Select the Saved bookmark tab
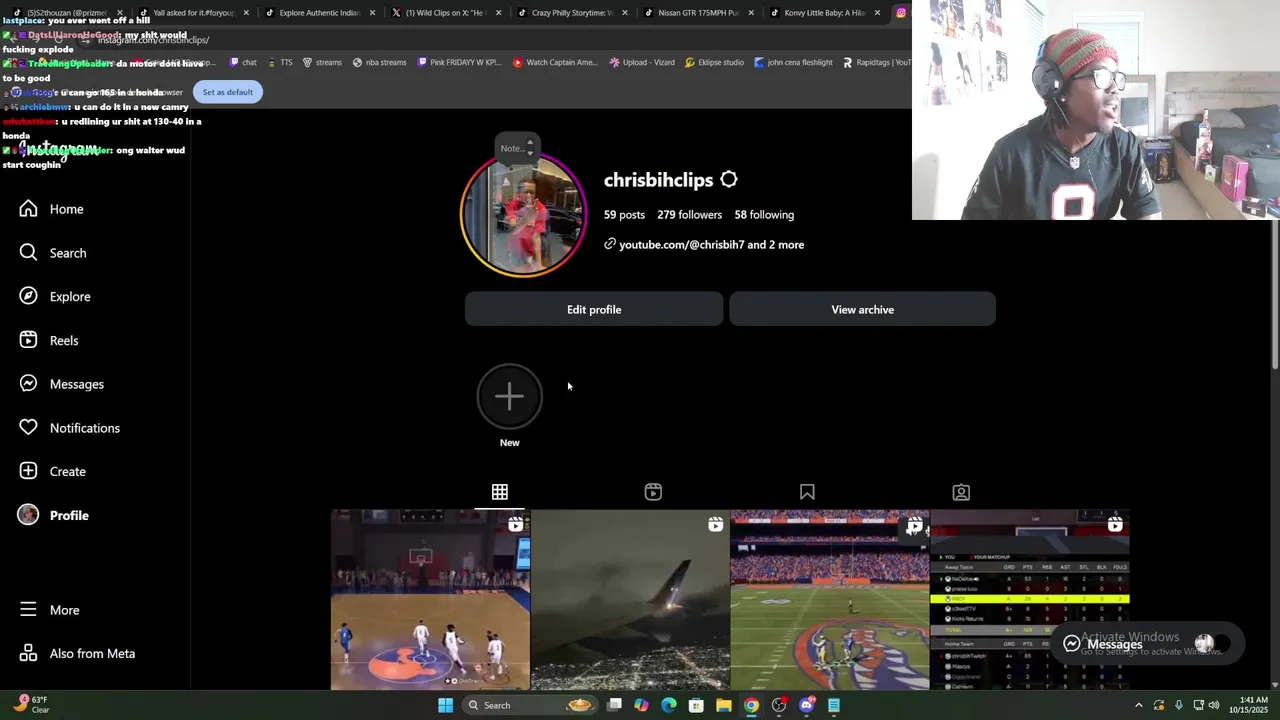This screenshot has width=1280, height=720. pos(807,492)
